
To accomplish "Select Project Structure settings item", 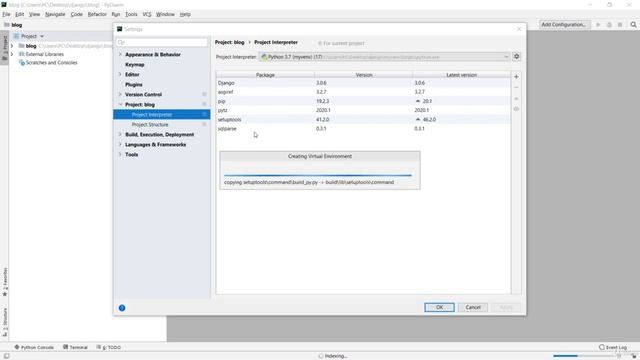I will pyautogui.click(x=162, y=124).
